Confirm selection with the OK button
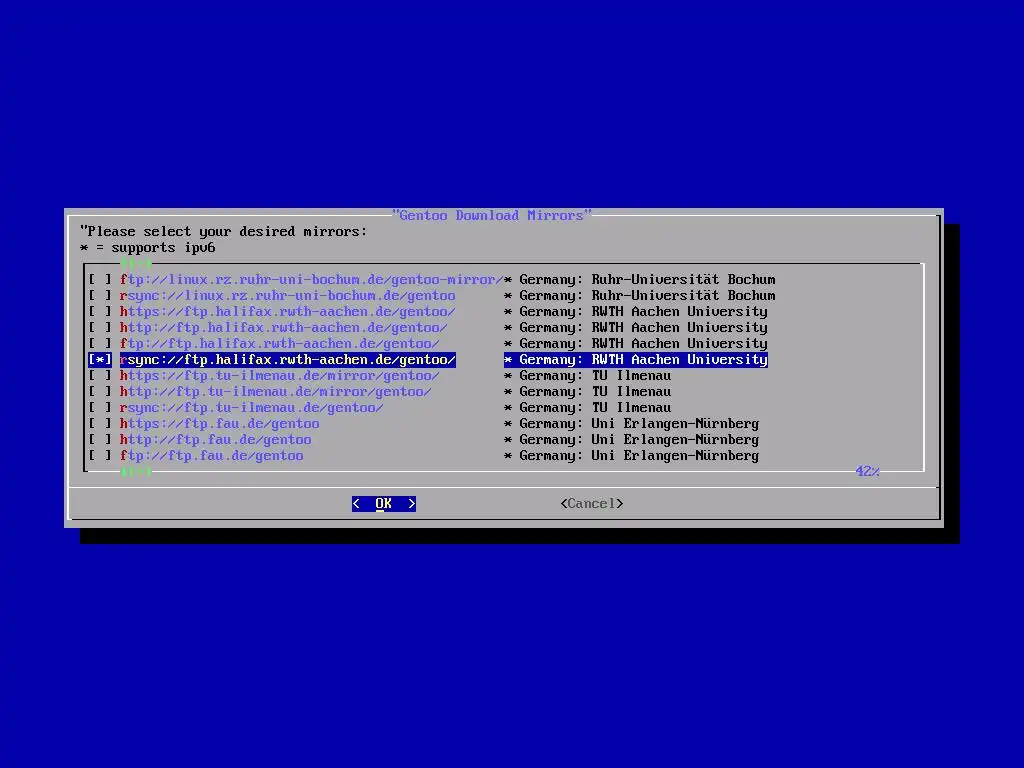Screen dimensions: 1024x768 click(x=384, y=504)
